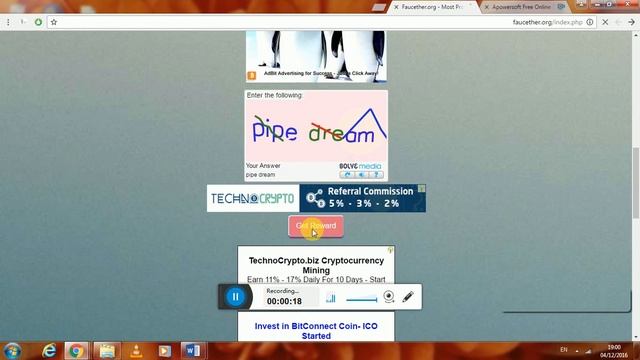Open the media player taskbar icon

(x=165, y=351)
